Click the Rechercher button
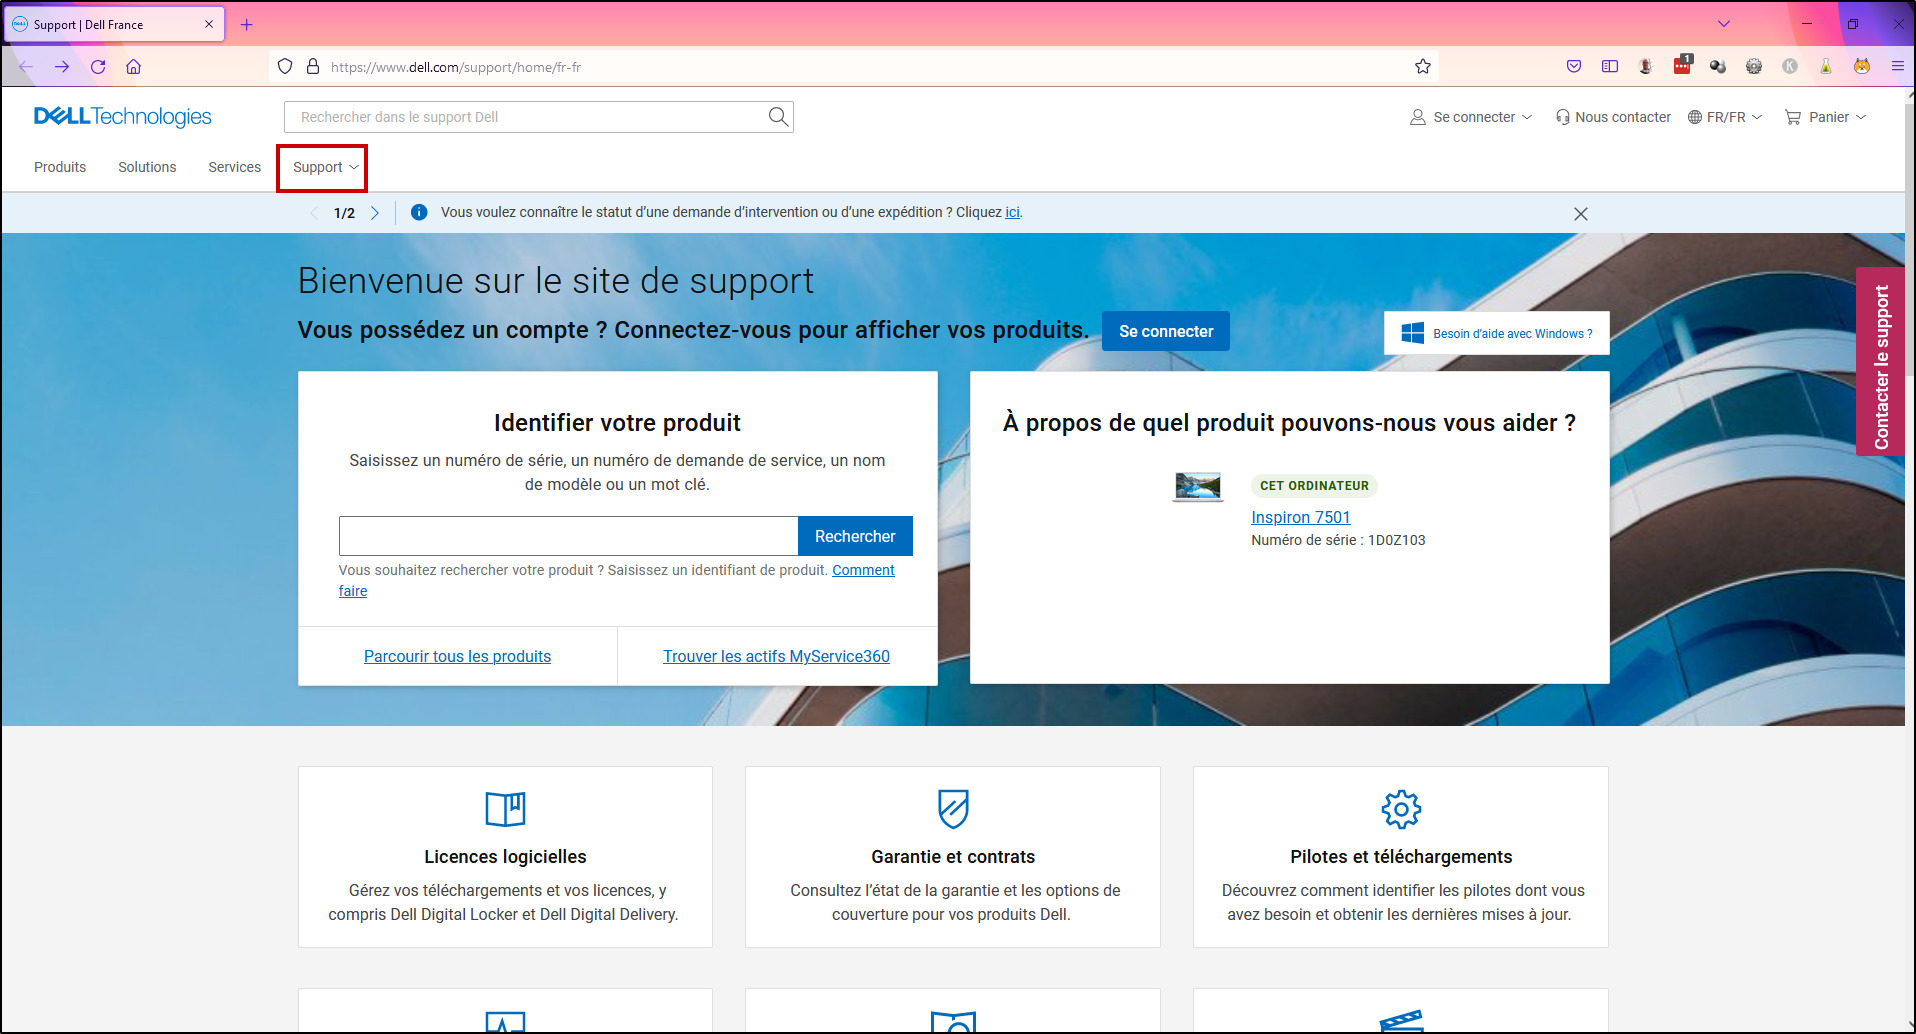Viewport: 1916px width, 1034px height. click(855, 536)
